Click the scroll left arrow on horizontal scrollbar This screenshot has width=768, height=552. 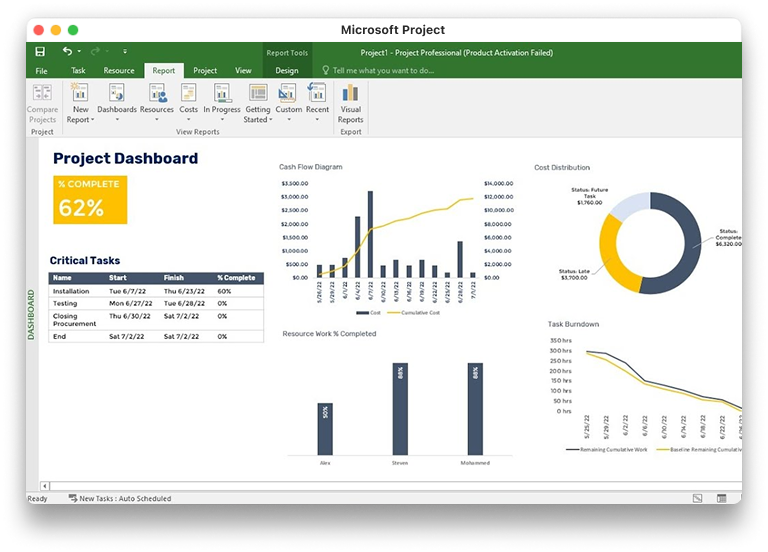click(x=45, y=486)
